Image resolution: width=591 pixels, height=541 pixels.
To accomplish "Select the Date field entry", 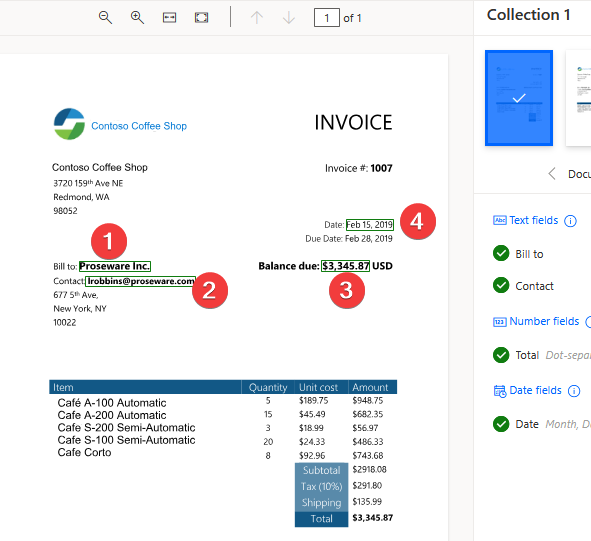I will click(x=527, y=425).
